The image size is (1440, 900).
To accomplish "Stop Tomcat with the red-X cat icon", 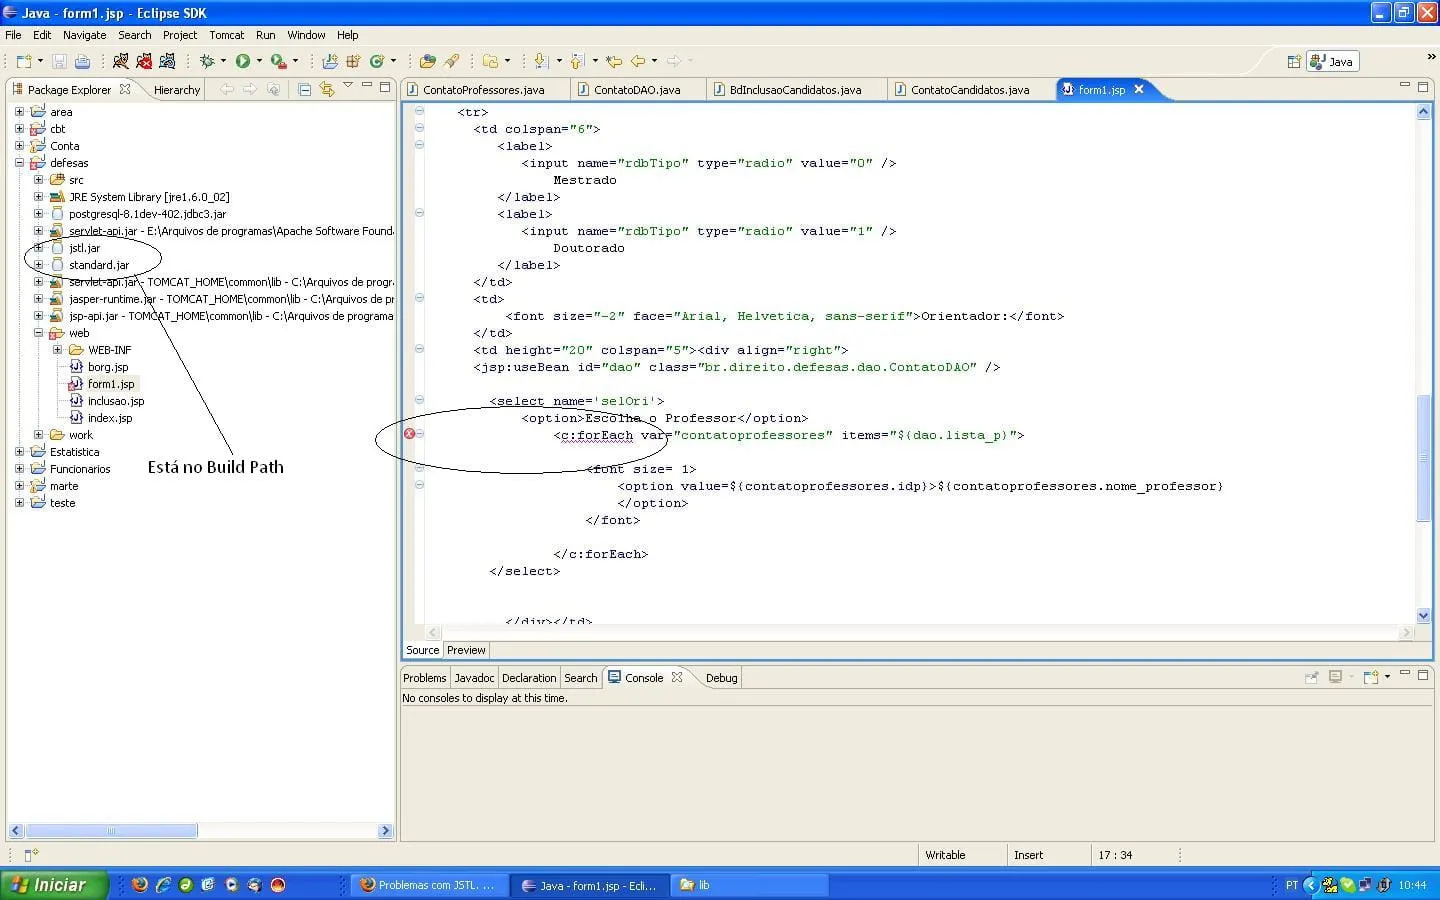I will click(x=144, y=61).
